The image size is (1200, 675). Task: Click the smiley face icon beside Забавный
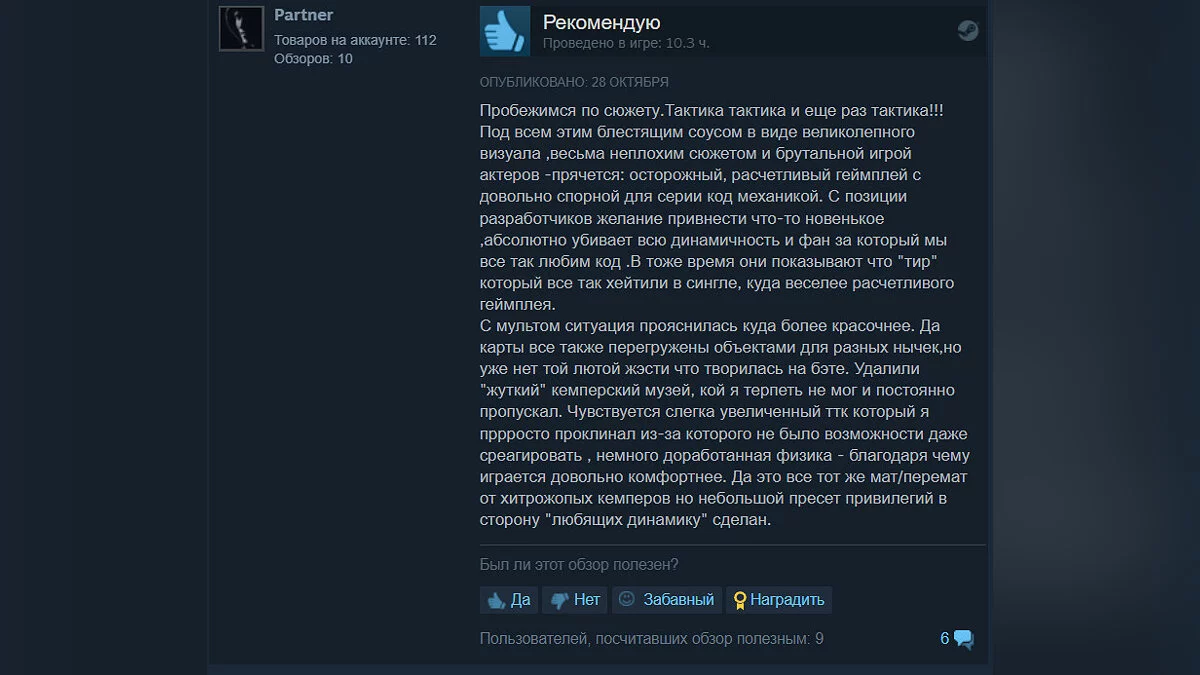click(627, 599)
